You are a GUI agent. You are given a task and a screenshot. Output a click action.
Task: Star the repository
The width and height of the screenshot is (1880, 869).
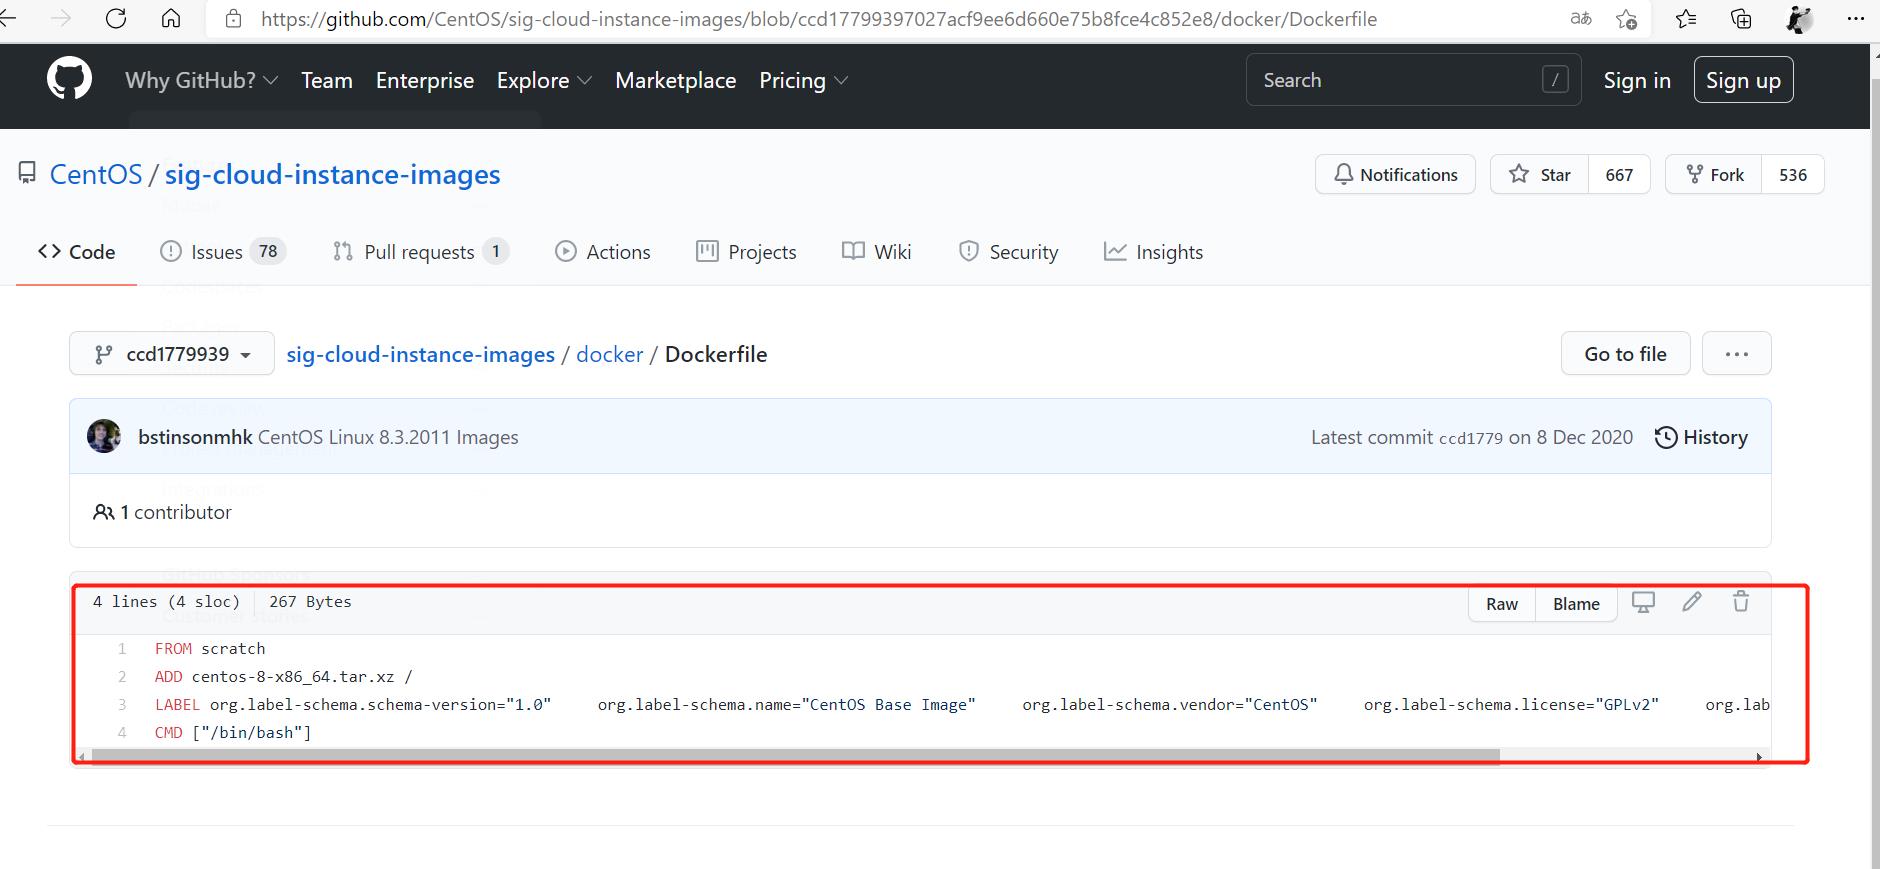(1540, 174)
